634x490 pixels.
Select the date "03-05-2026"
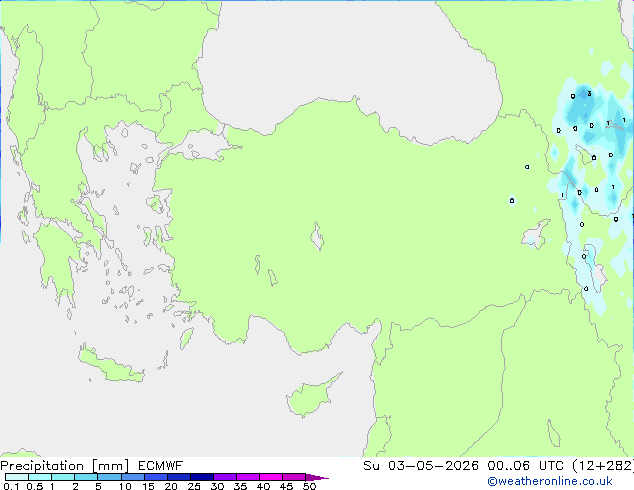click(x=433, y=466)
